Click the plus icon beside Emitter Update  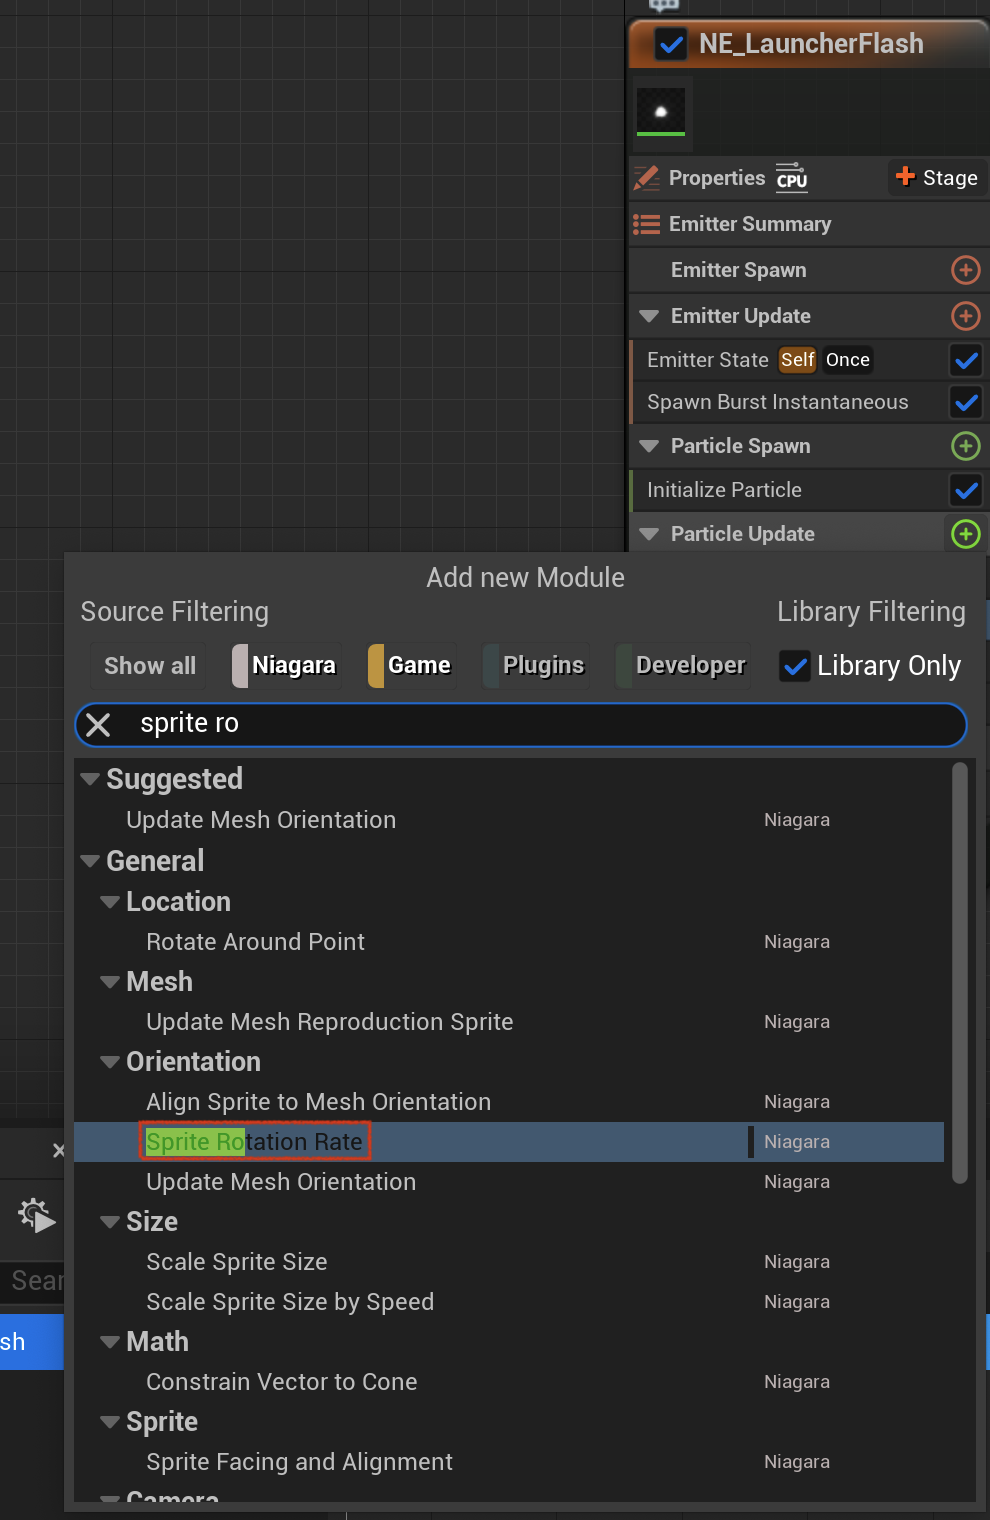[x=965, y=316]
